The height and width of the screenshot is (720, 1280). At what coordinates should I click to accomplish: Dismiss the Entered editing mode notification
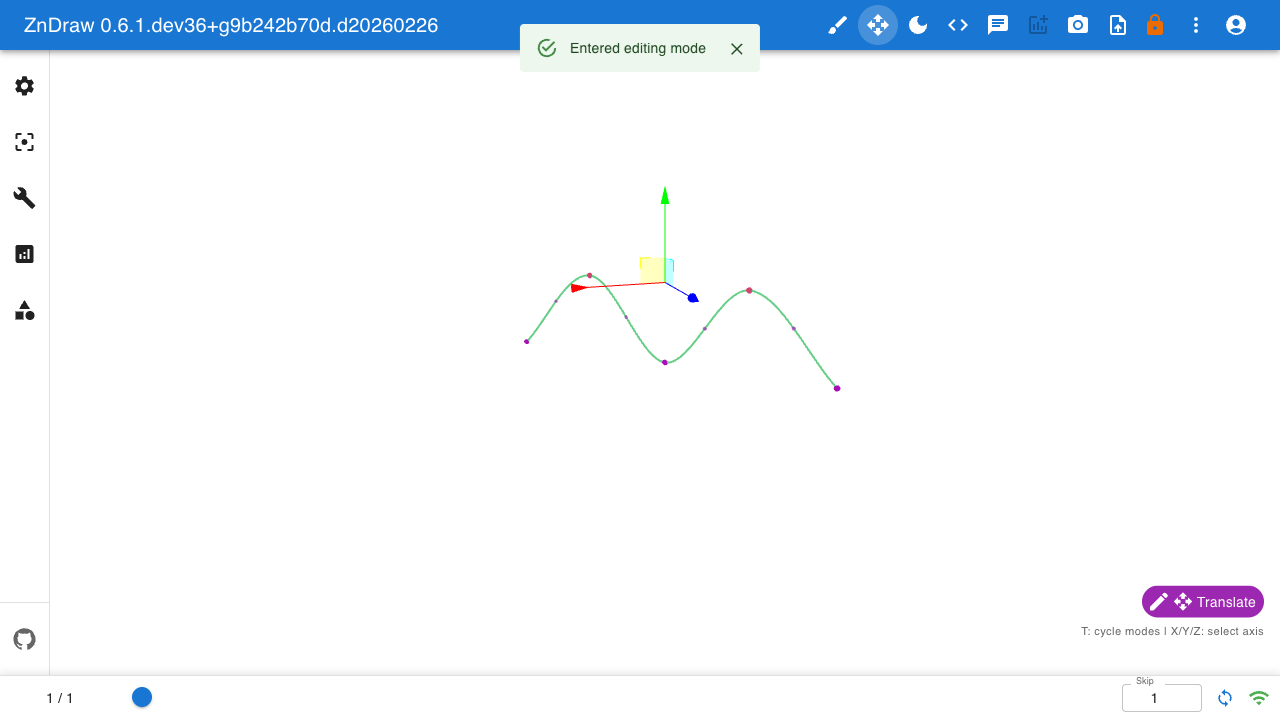click(x=737, y=49)
